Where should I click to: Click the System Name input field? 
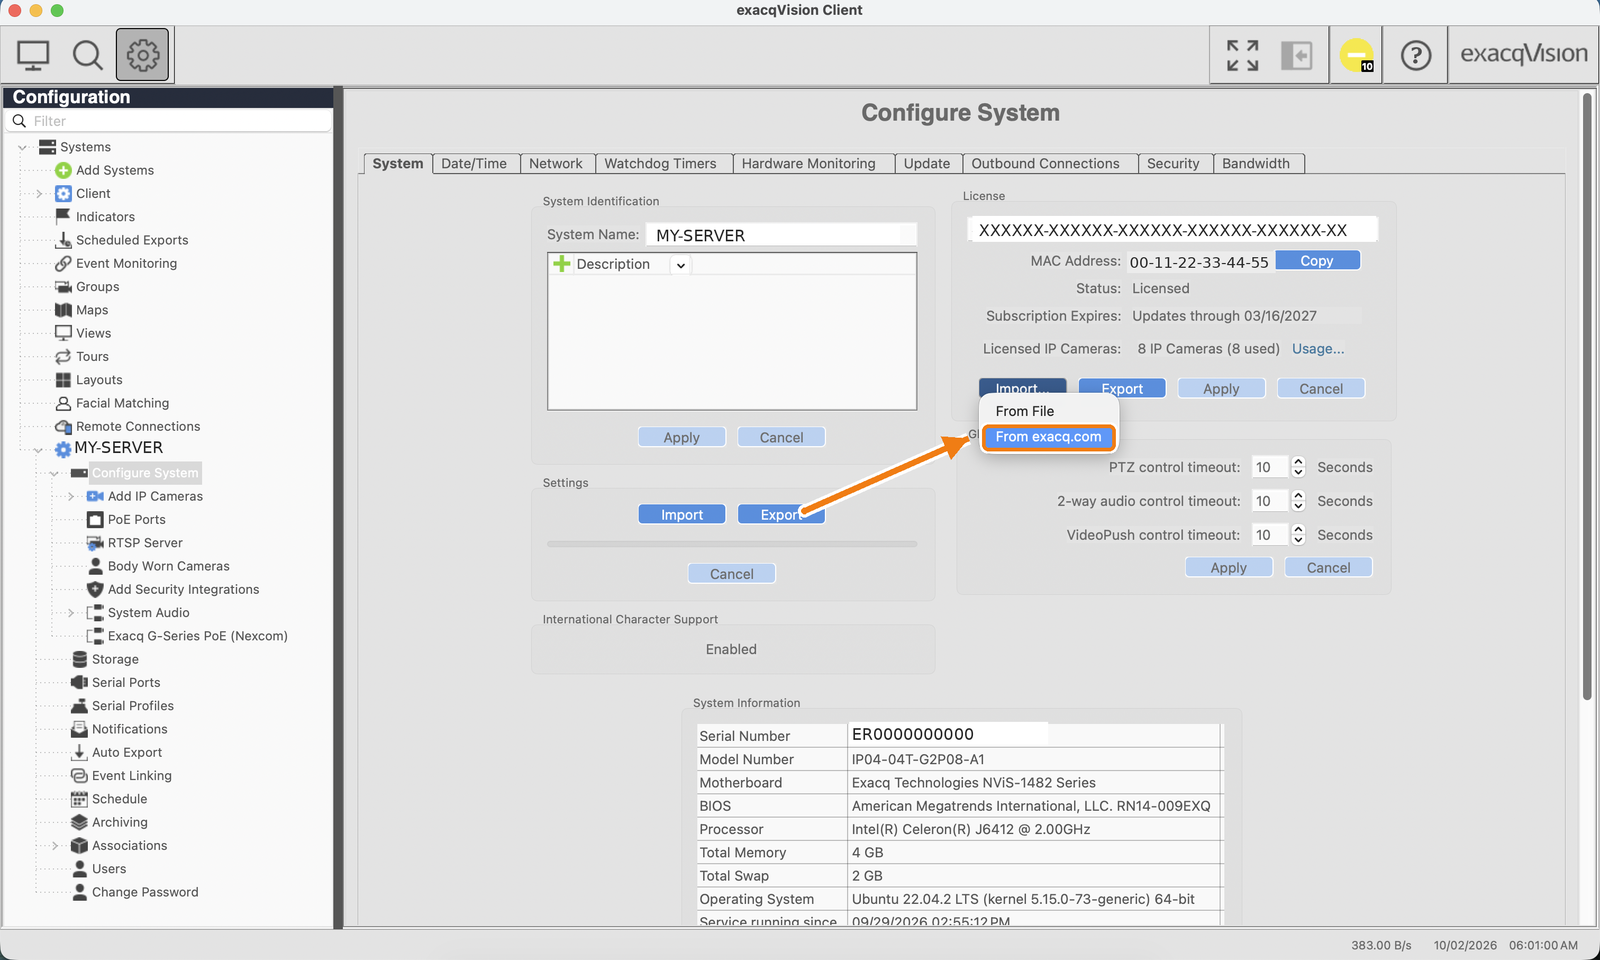coord(781,235)
